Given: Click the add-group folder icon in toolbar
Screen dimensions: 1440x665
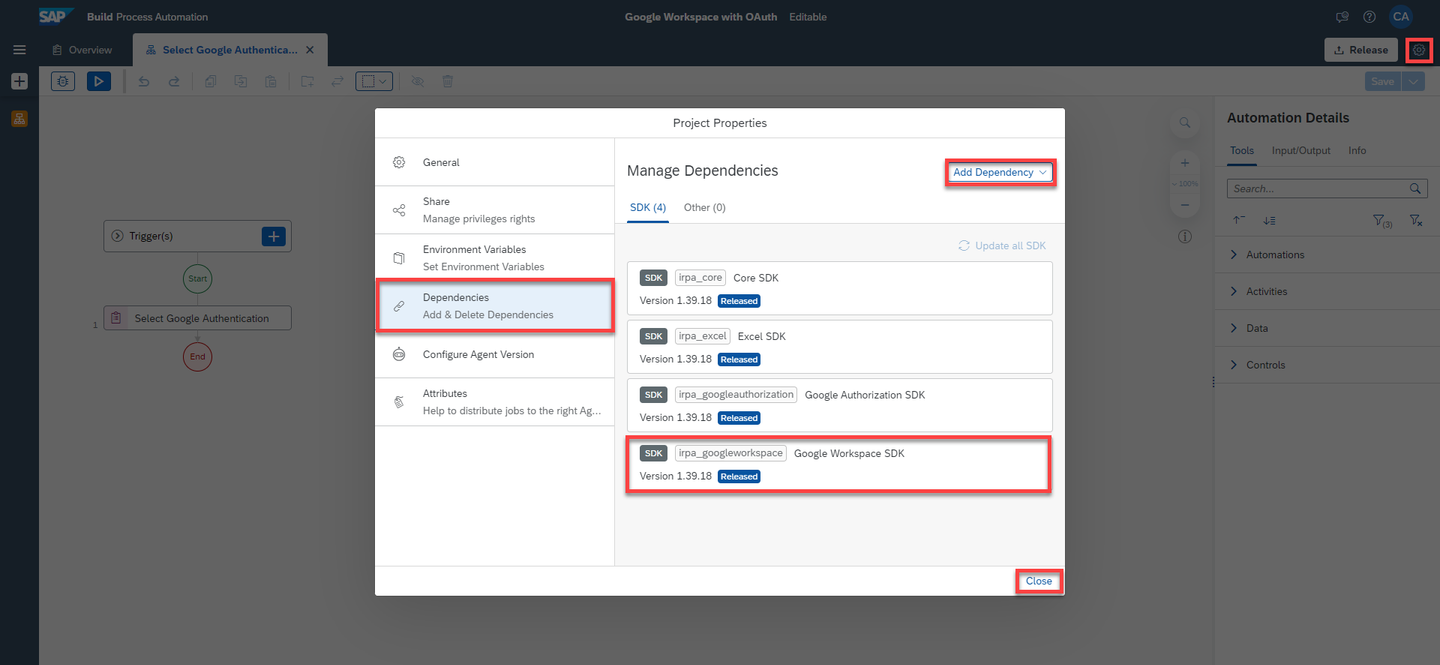Looking at the screenshot, I should coord(307,81).
